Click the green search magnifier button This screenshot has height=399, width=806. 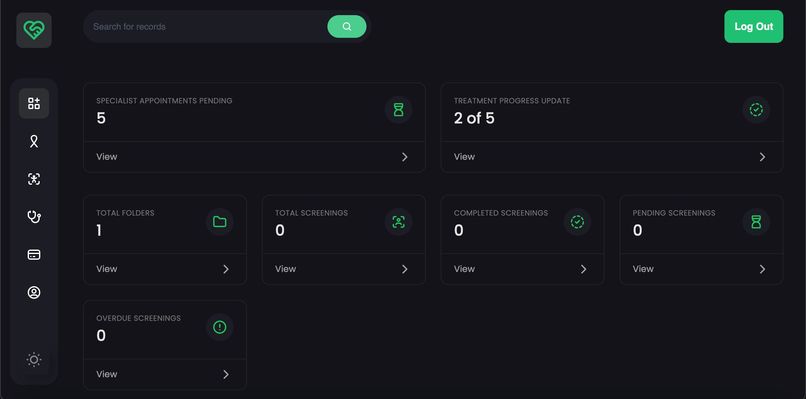(347, 26)
